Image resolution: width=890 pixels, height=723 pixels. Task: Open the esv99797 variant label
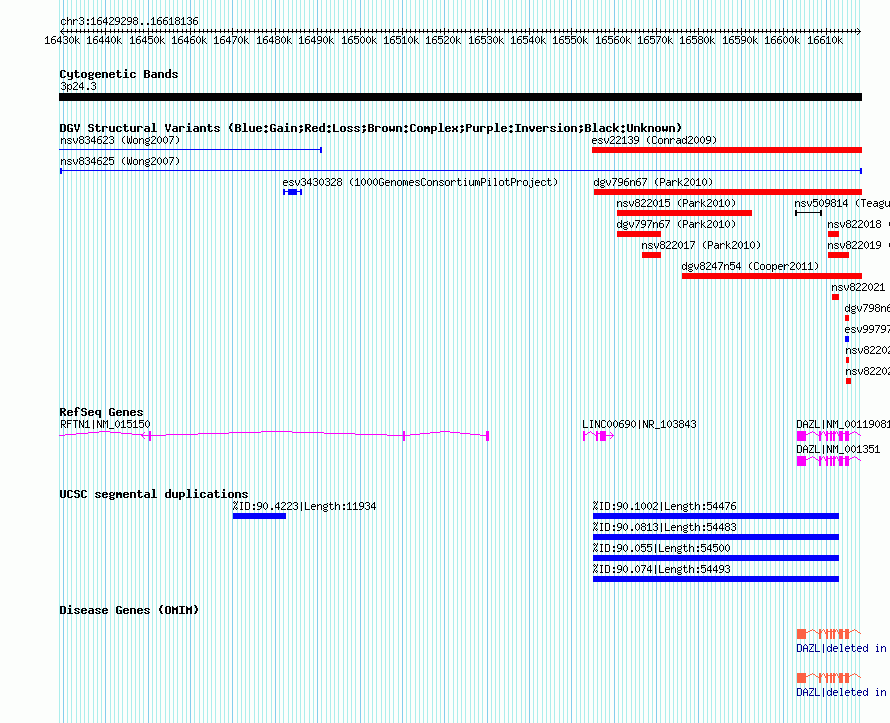[x=867, y=329]
